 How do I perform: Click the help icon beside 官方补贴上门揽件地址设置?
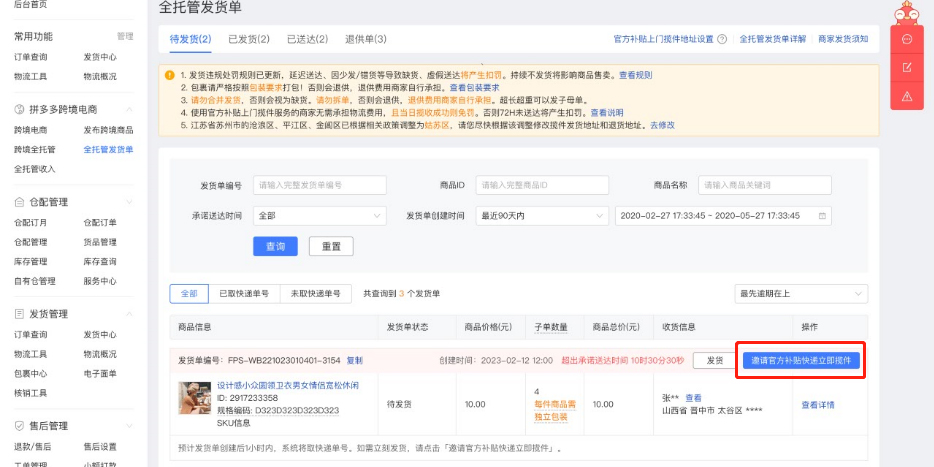722,39
